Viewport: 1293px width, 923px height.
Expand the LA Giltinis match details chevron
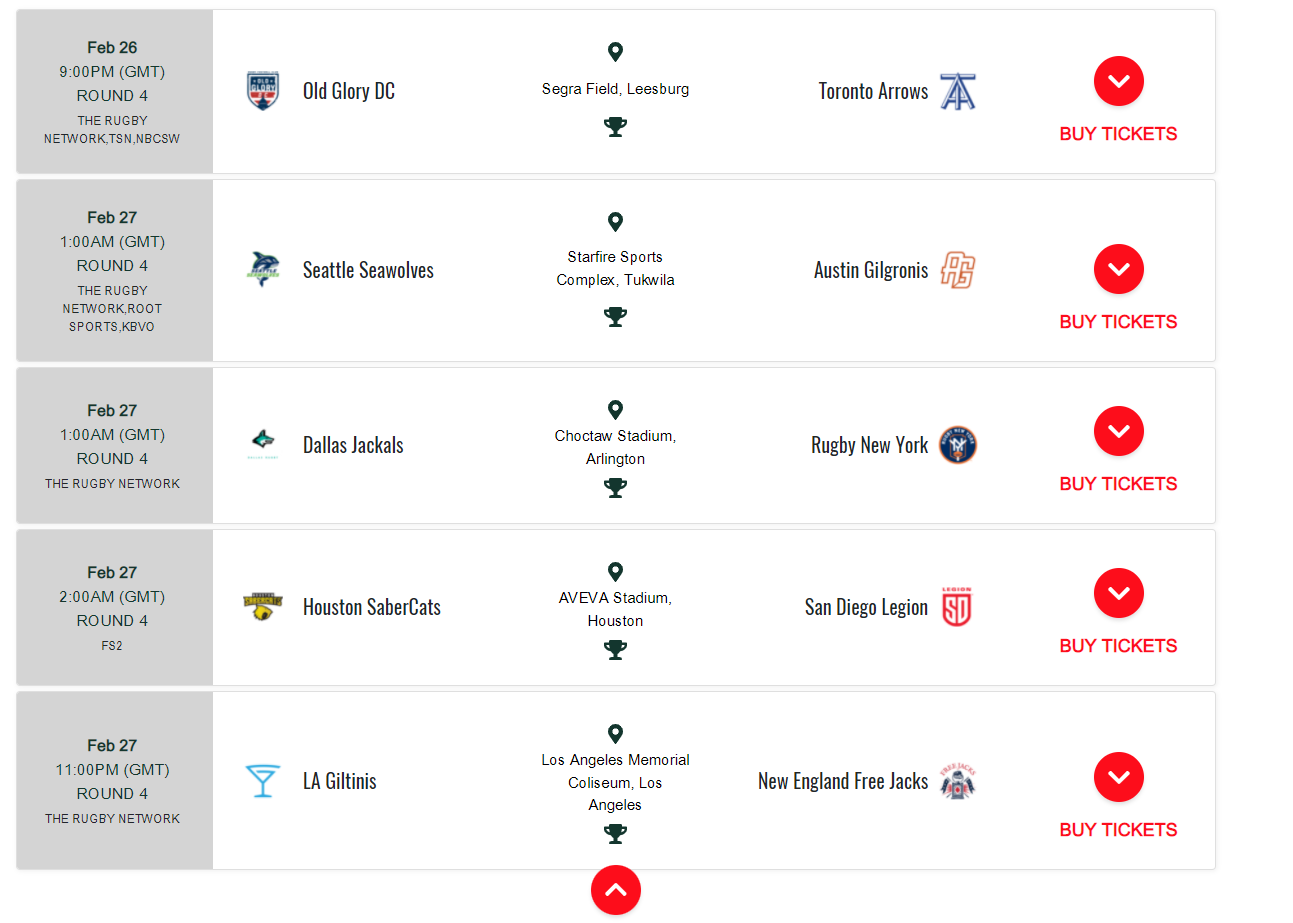click(1118, 777)
